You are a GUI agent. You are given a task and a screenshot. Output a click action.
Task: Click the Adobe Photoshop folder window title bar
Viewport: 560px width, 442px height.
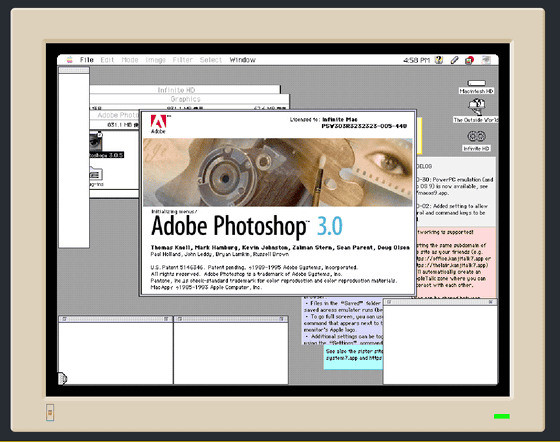tap(114, 115)
